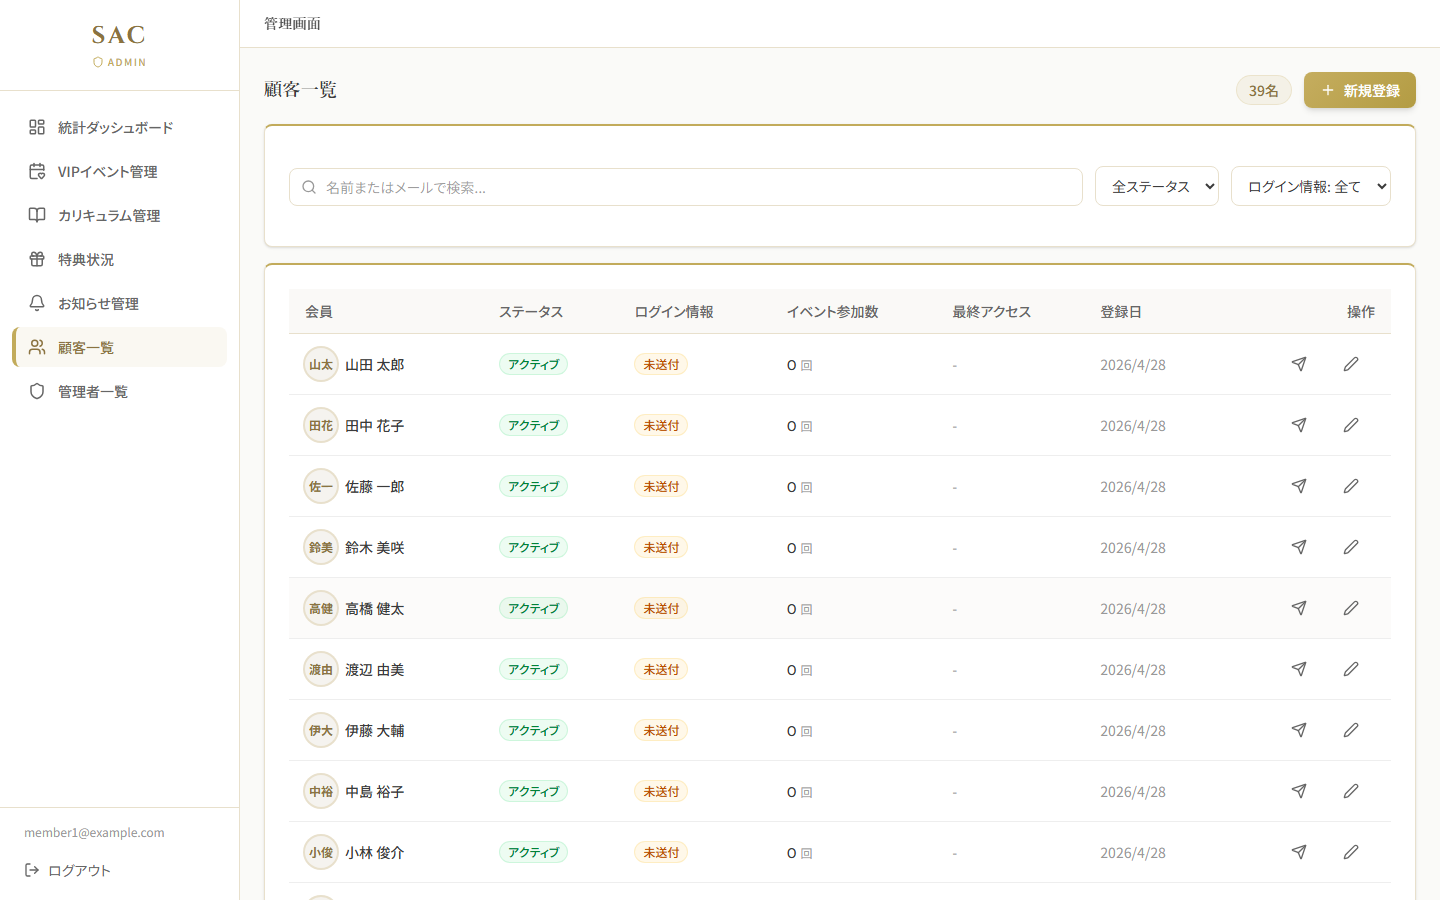
Task: Send login info to 渡辺 由美
Action: coord(1299,669)
